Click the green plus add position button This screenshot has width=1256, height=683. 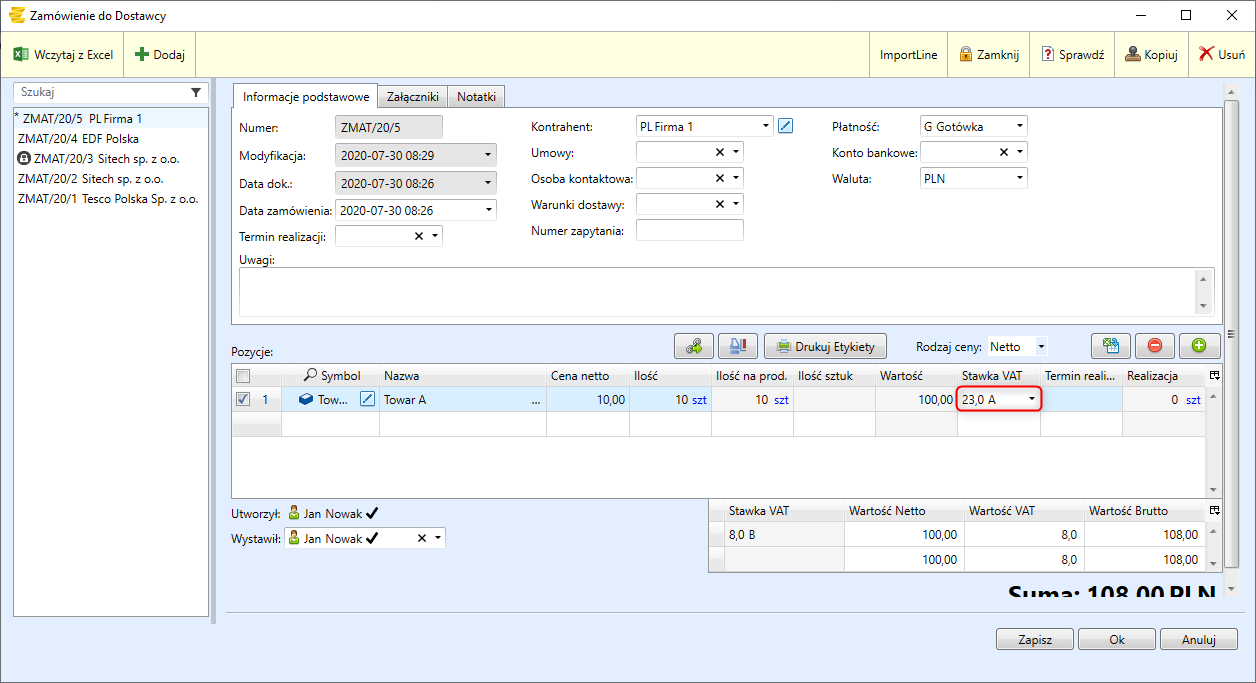(x=1199, y=346)
